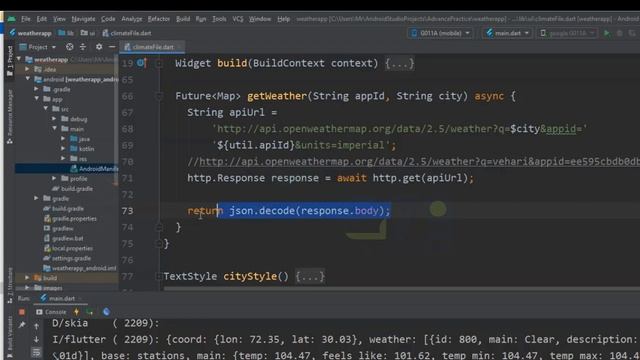Click the ui breadcrumb folder

[88, 33]
